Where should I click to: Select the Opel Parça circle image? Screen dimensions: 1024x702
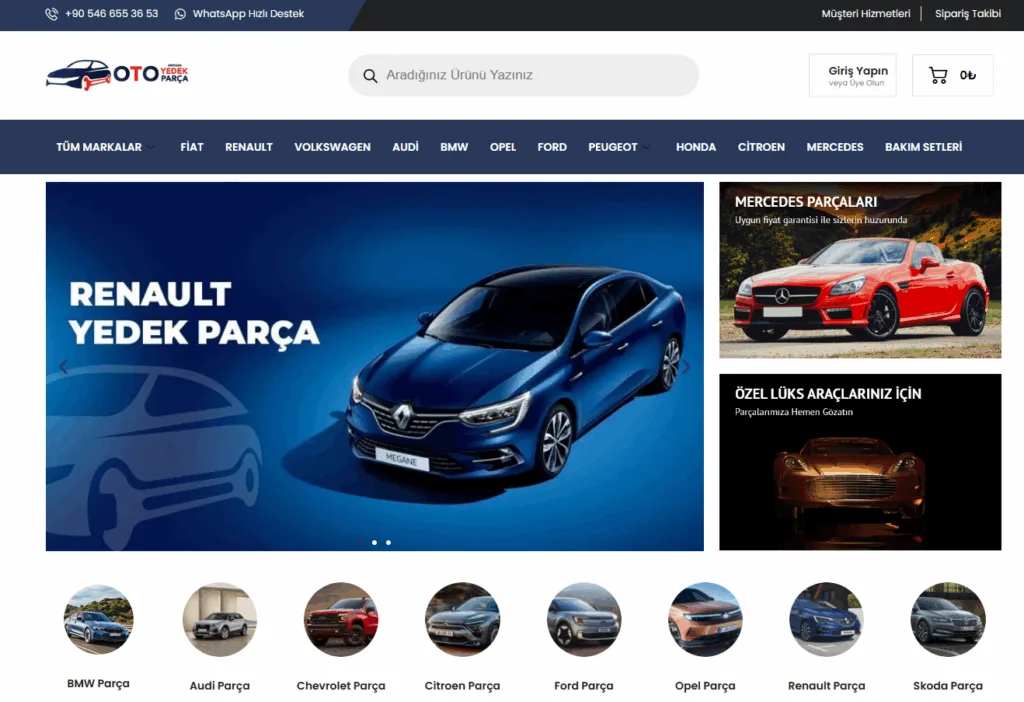(x=705, y=620)
